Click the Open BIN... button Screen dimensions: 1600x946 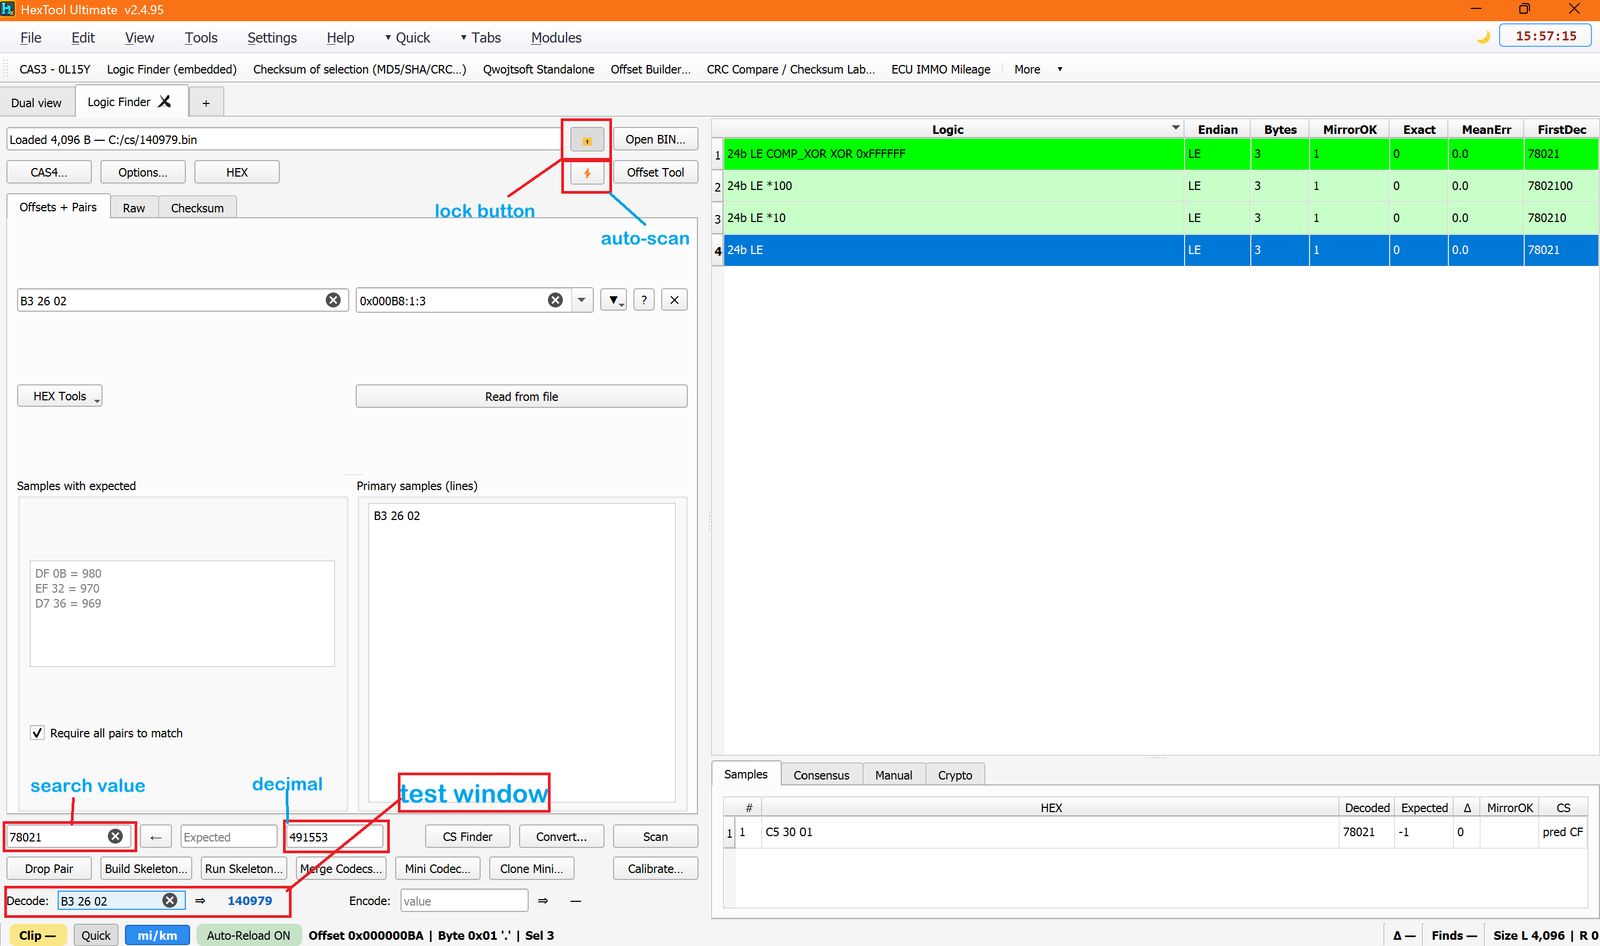pyautogui.click(x=656, y=140)
